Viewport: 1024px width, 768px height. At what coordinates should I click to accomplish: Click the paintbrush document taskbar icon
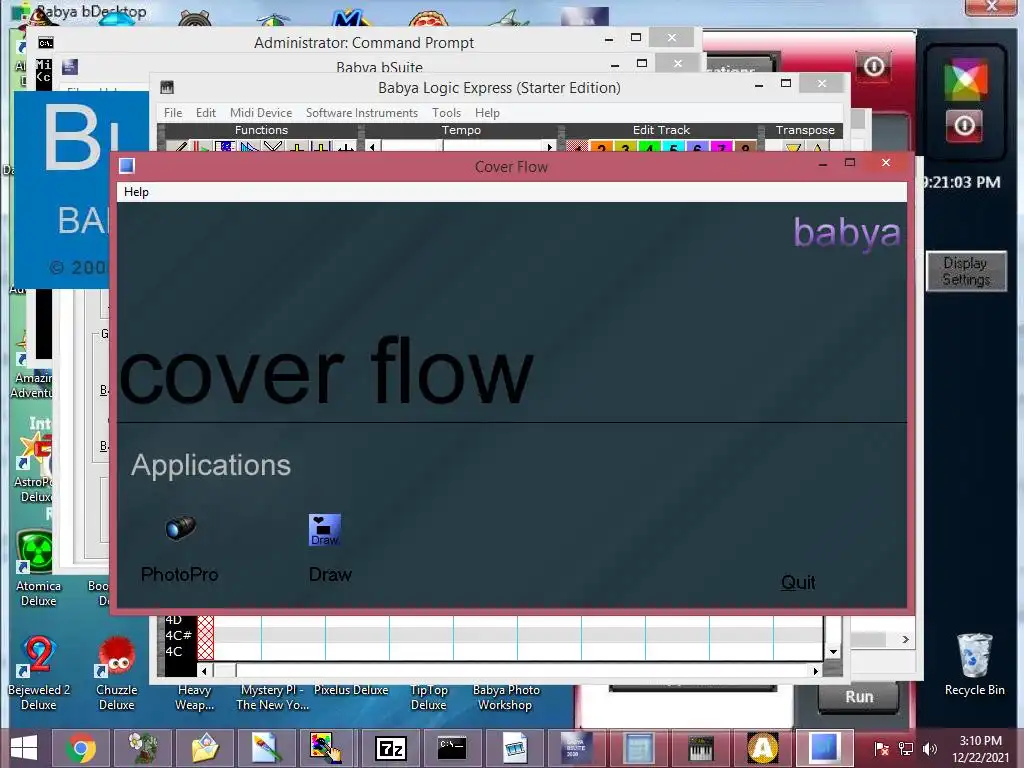point(267,748)
